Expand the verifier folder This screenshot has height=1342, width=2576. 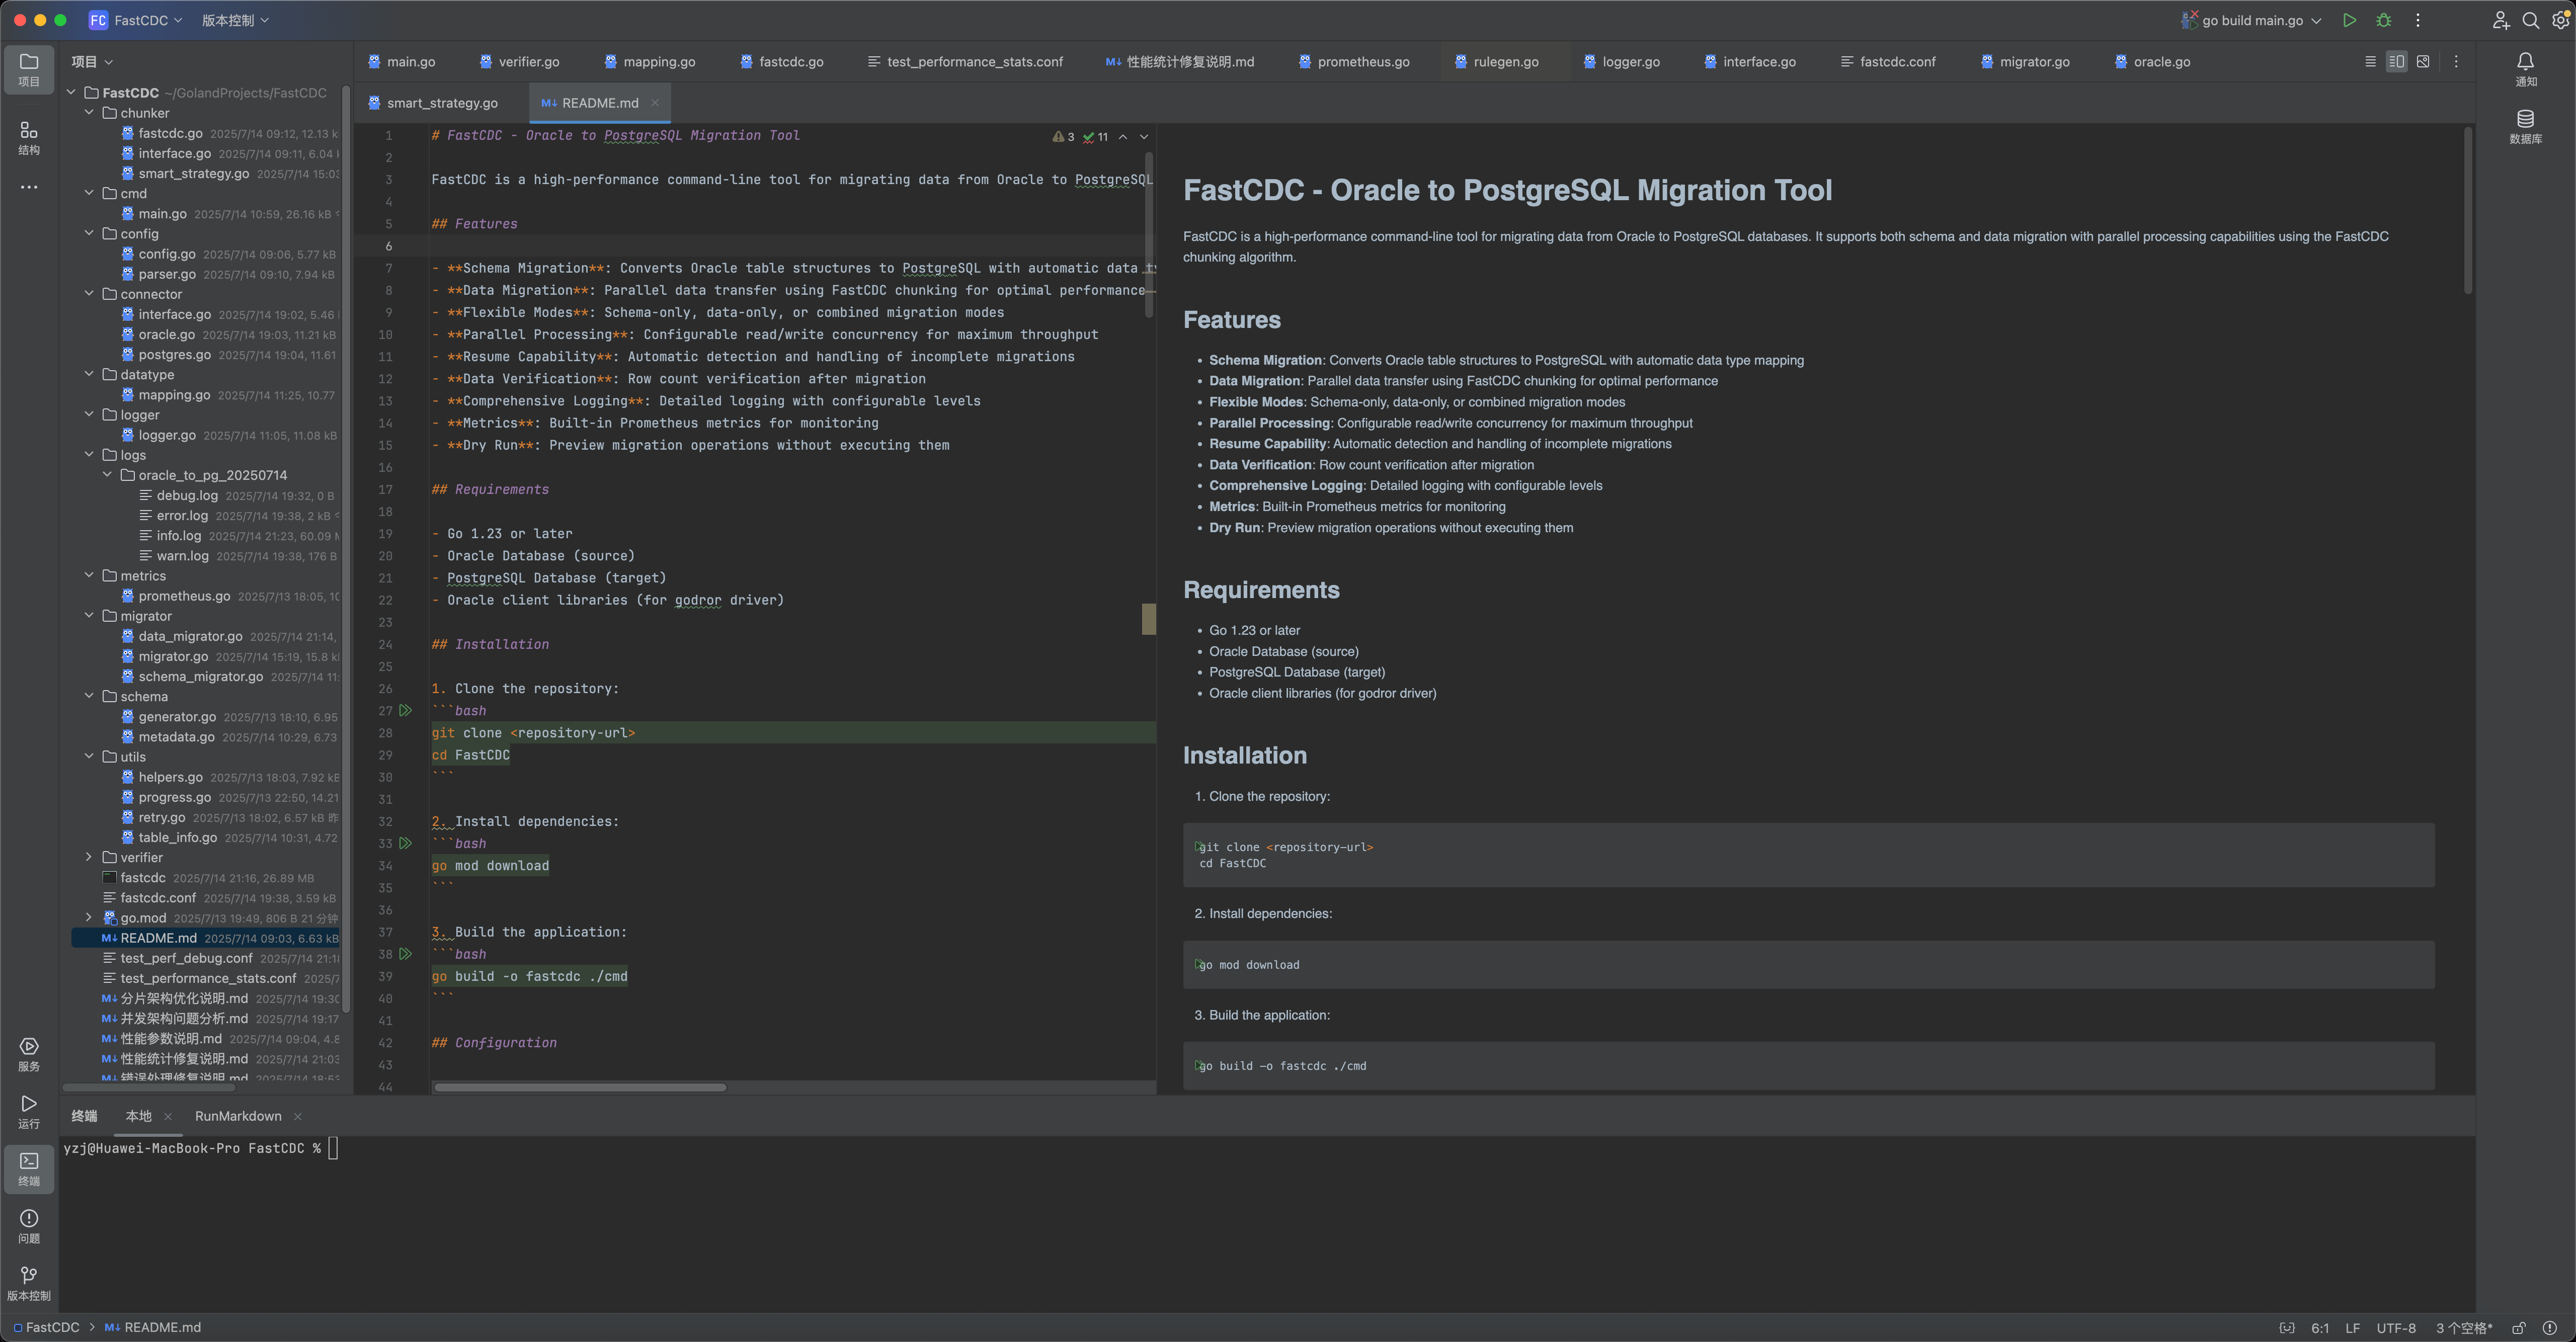89,857
